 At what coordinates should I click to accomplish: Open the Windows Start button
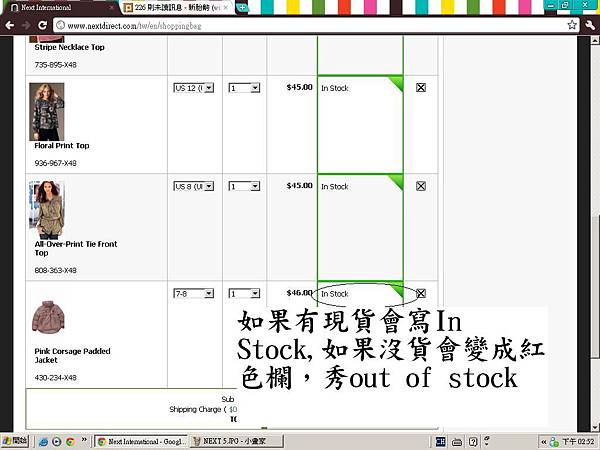(15, 441)
